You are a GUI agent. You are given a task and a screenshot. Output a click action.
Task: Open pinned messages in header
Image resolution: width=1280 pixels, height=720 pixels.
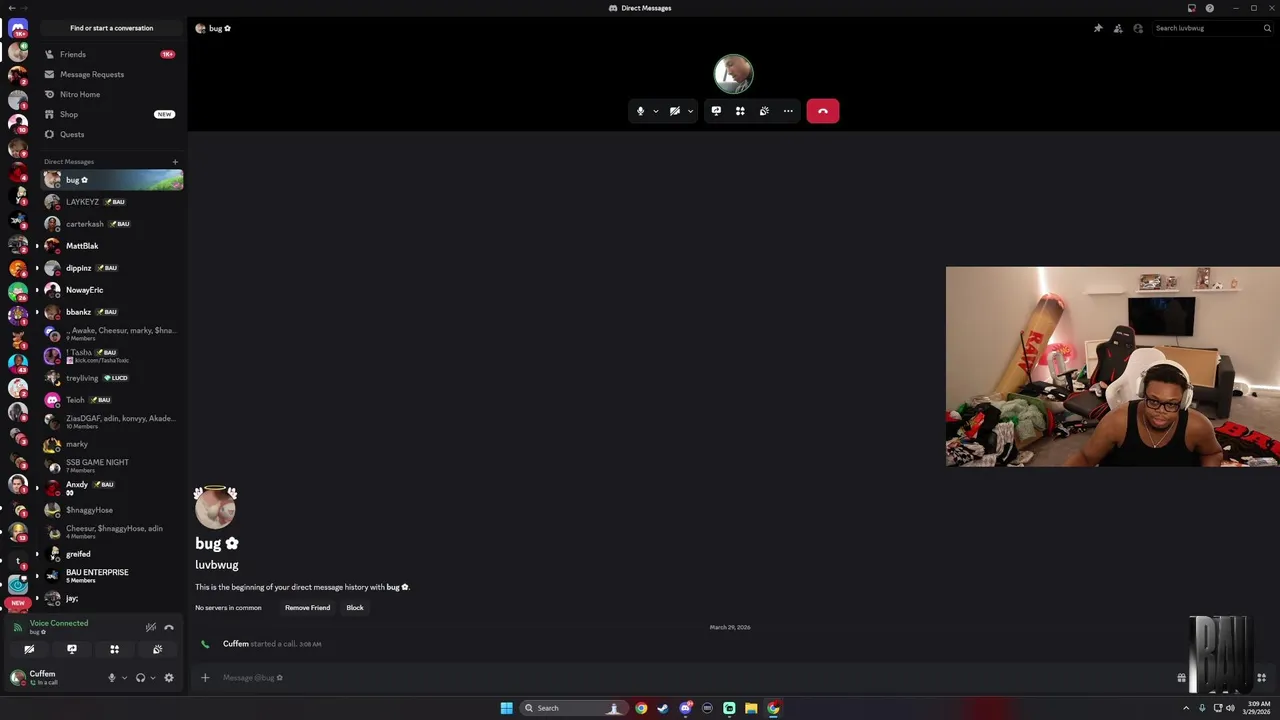coord(1098,28)
